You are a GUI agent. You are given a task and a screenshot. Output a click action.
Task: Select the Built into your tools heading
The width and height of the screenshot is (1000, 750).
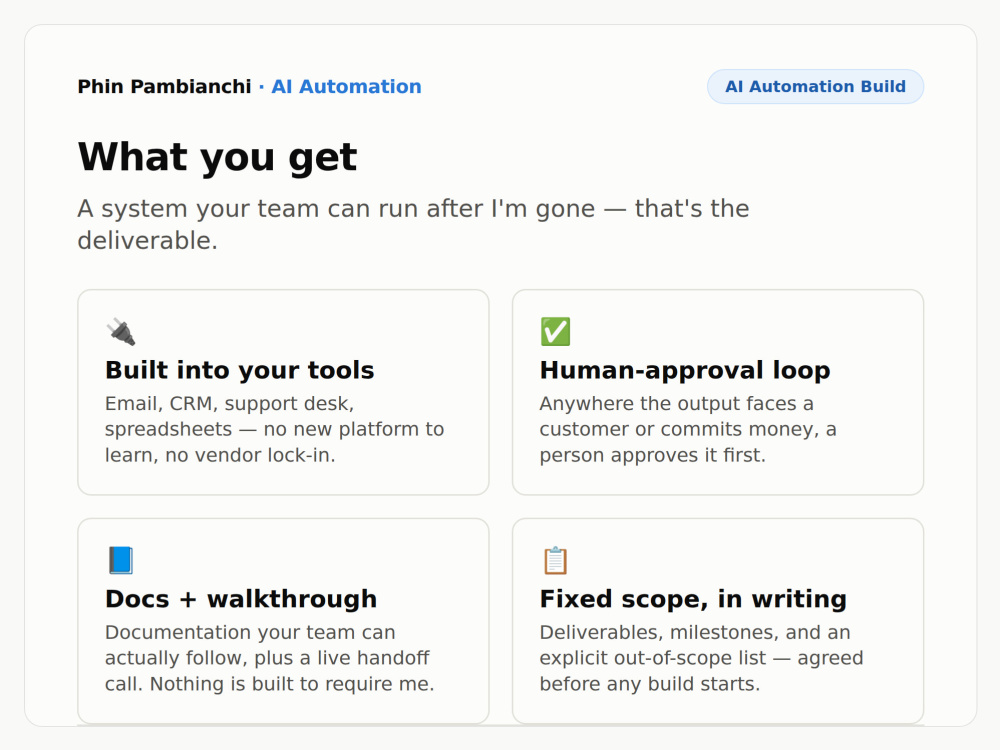coord(240,371)
